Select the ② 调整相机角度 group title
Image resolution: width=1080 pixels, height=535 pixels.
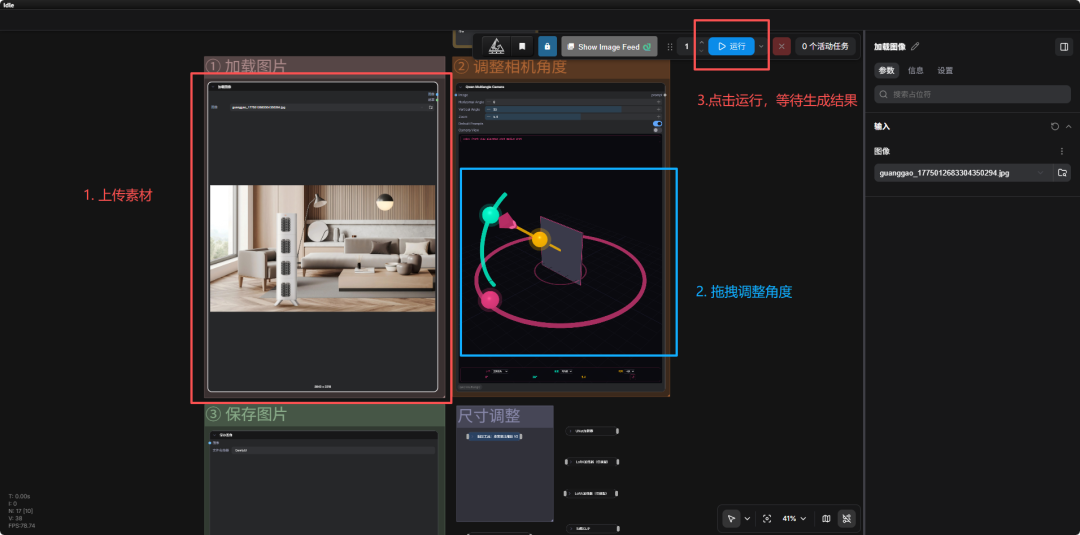[x=510, y=66]
